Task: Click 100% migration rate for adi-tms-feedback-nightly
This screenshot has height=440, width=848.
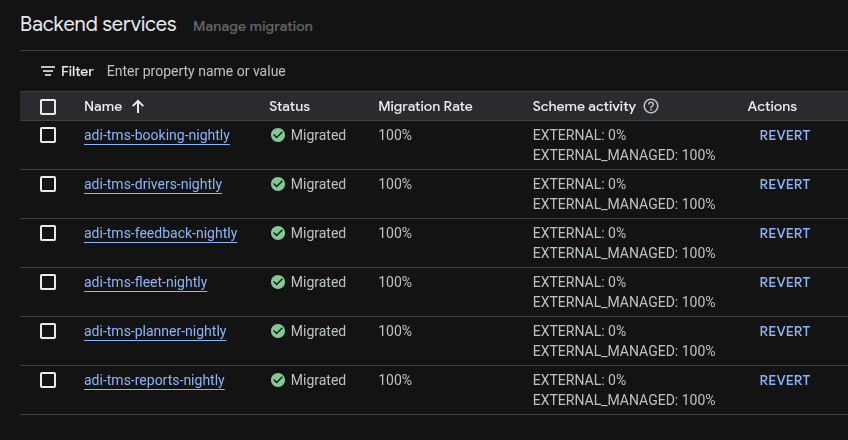Action: 395,233
